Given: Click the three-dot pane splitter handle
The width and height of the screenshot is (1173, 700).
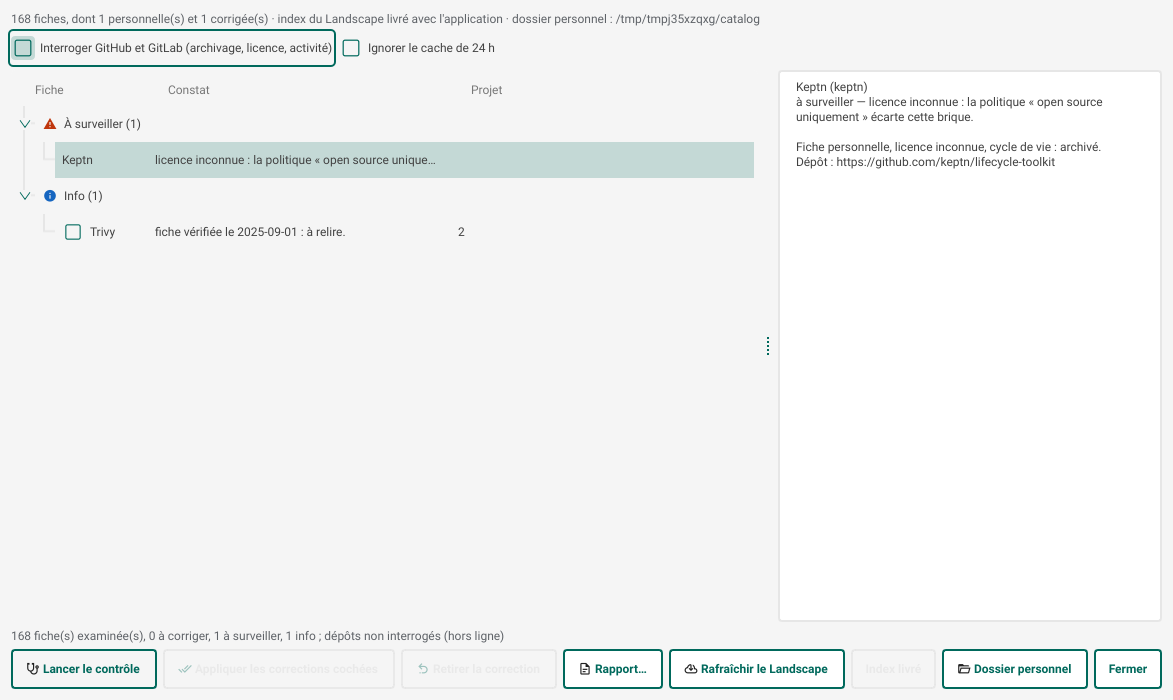Looking at the screenshot, I should point(768,346).
